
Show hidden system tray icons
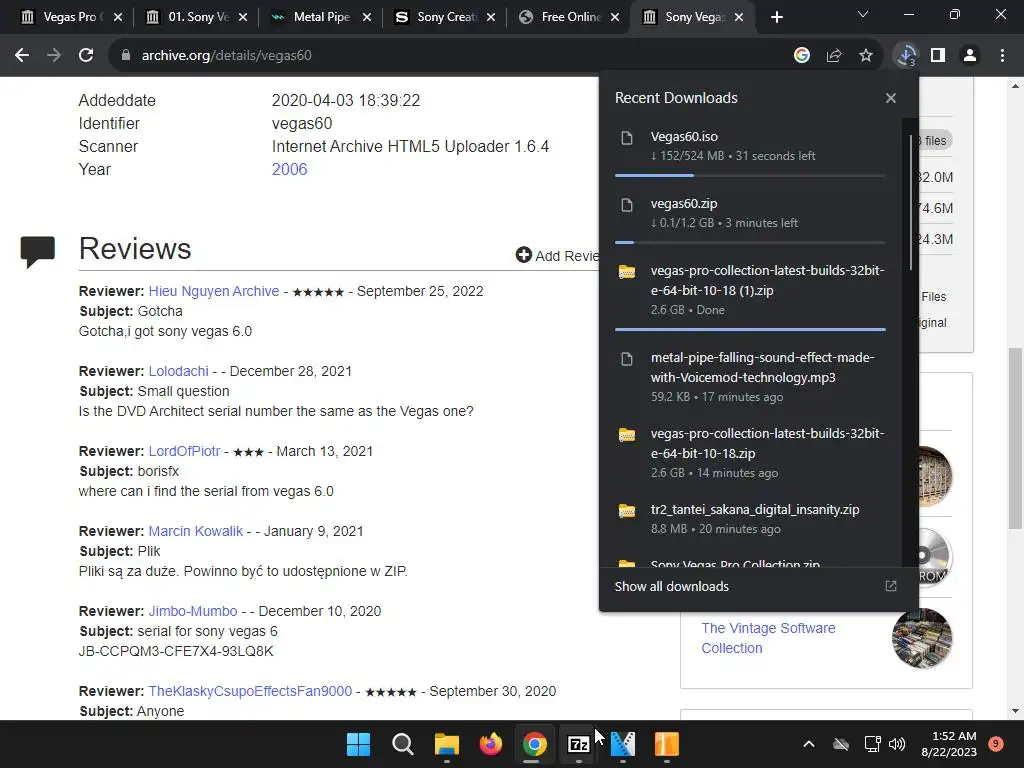click(x=808, y=744)
